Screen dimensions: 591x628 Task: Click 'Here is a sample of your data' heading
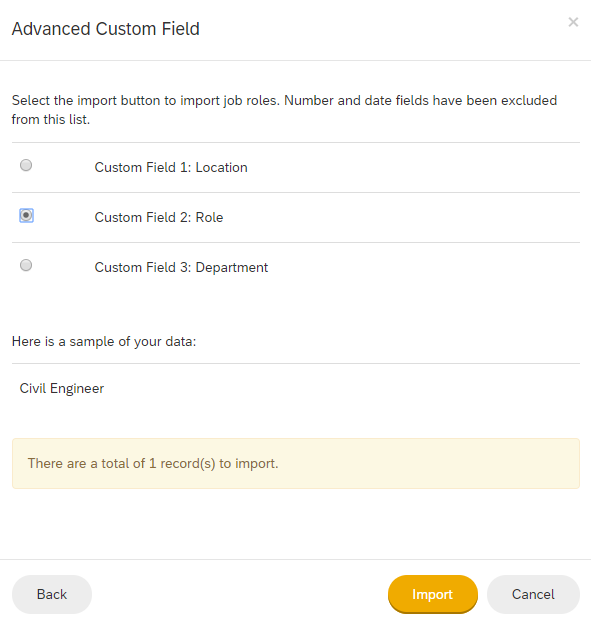[x=104, y=342]
